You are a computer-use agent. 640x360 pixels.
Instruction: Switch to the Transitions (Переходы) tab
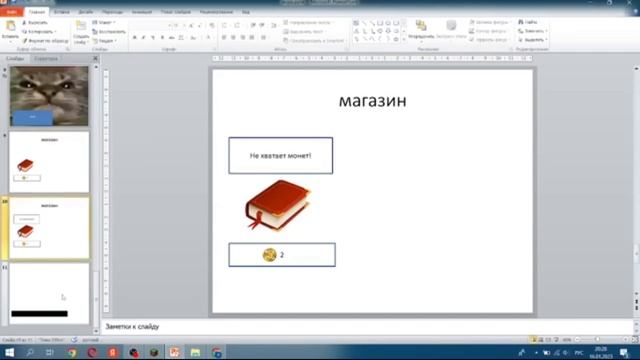point(112,12)
